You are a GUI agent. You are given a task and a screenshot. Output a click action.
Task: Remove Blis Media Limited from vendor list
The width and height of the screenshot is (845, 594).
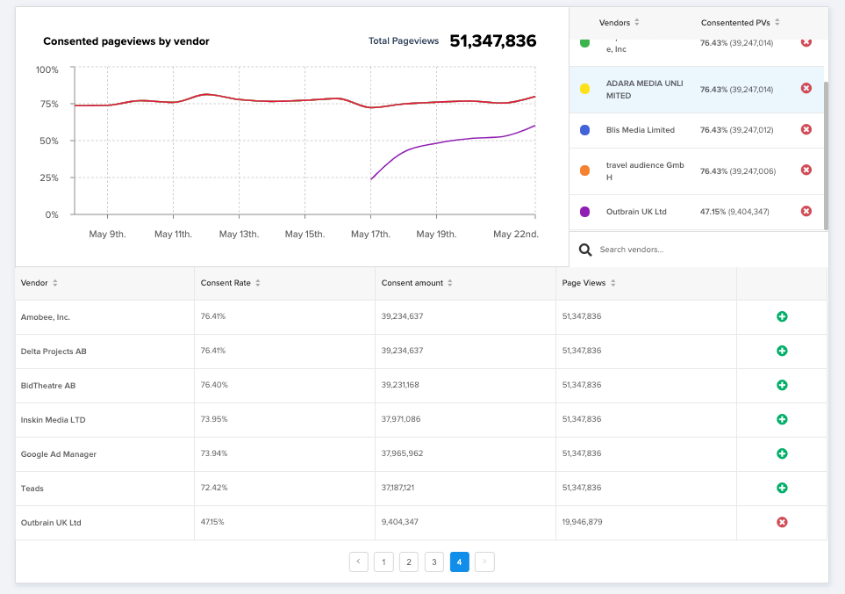tap(806, 130)
